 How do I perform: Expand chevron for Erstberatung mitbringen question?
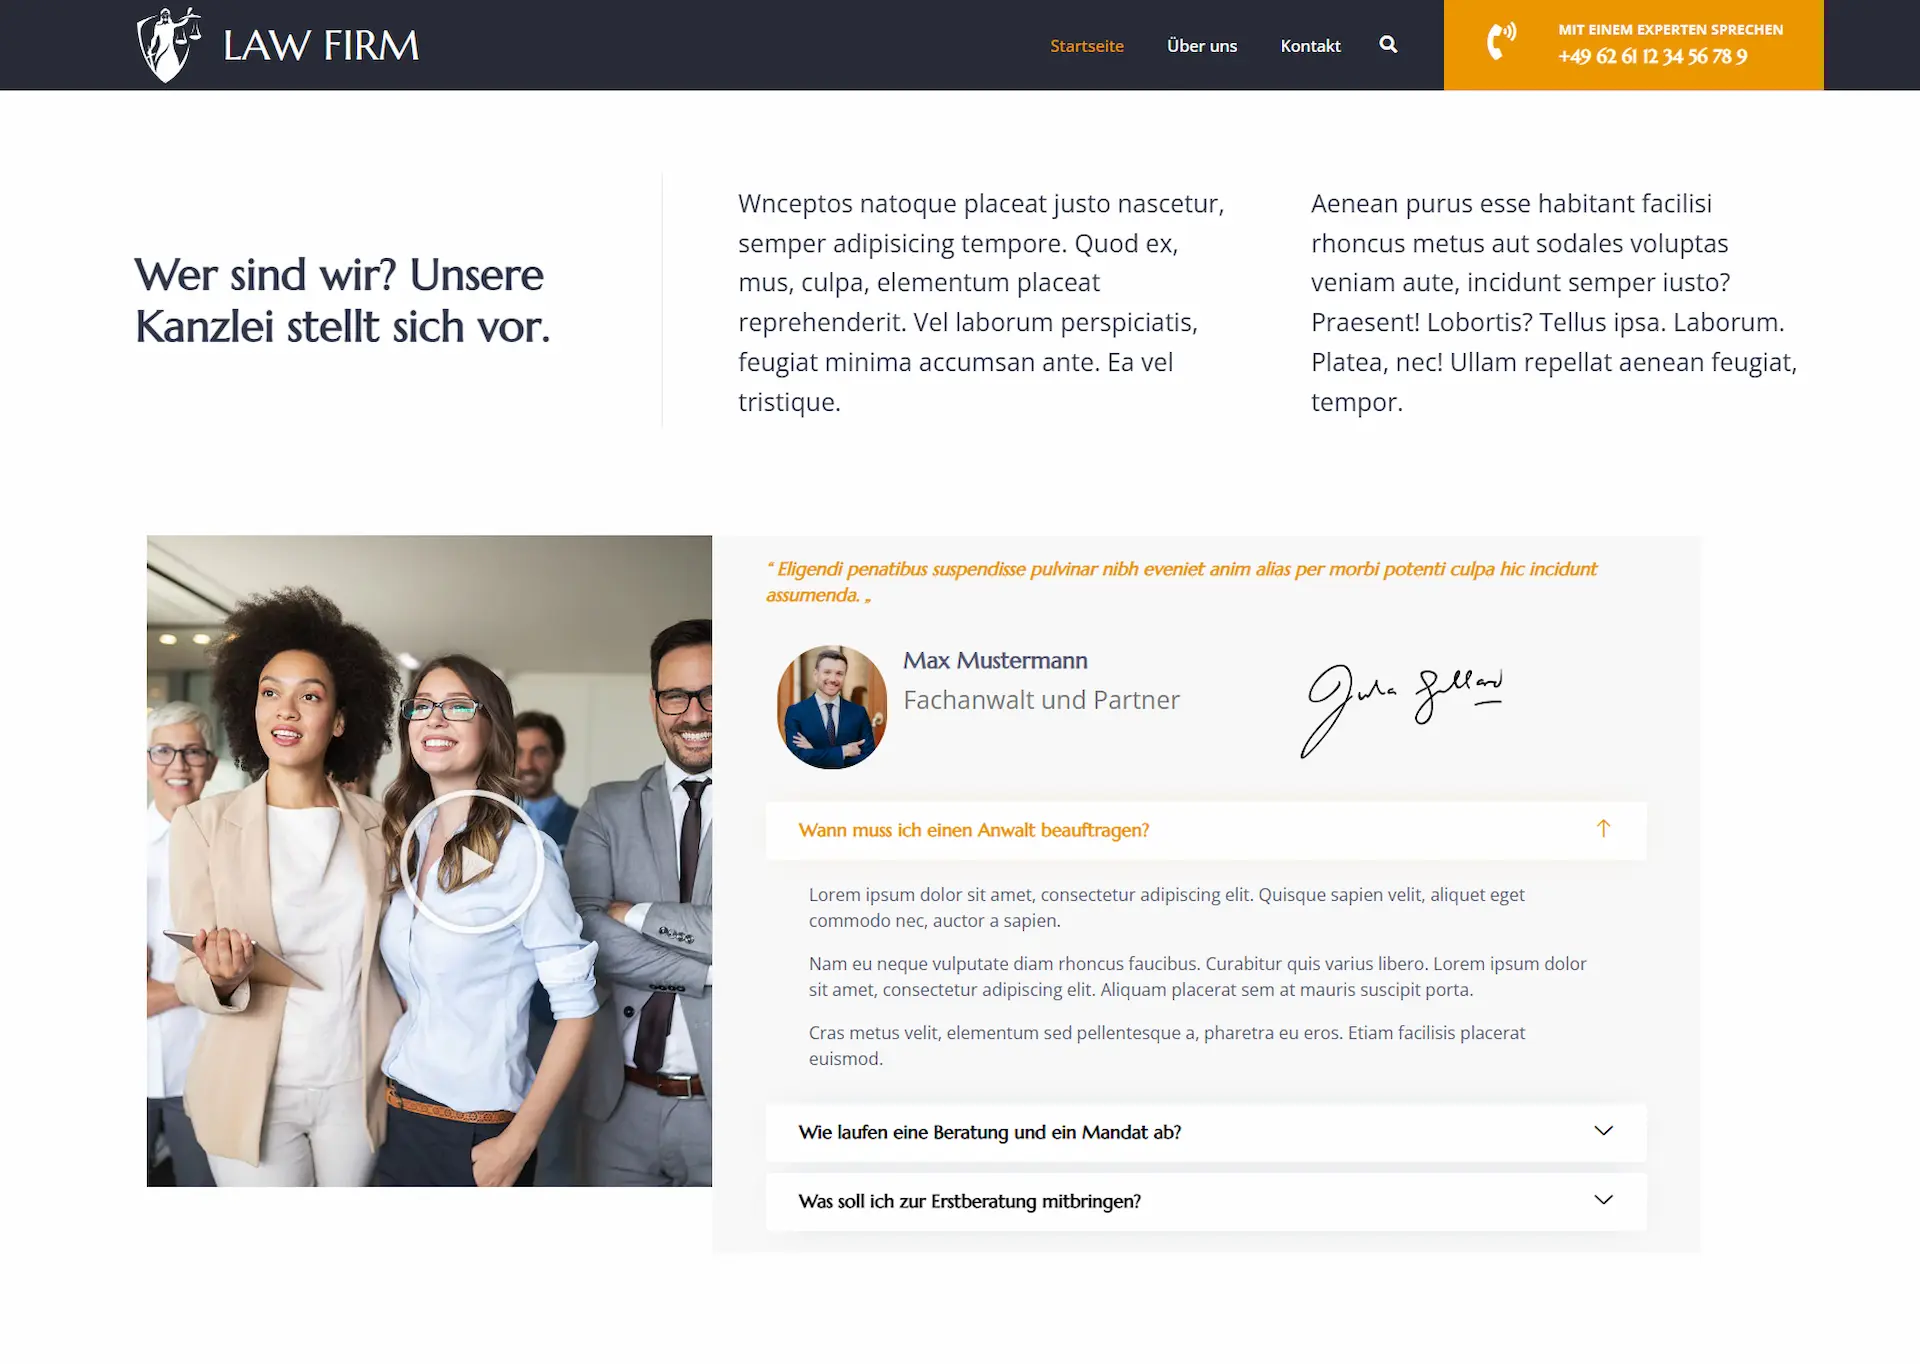1603,1200
